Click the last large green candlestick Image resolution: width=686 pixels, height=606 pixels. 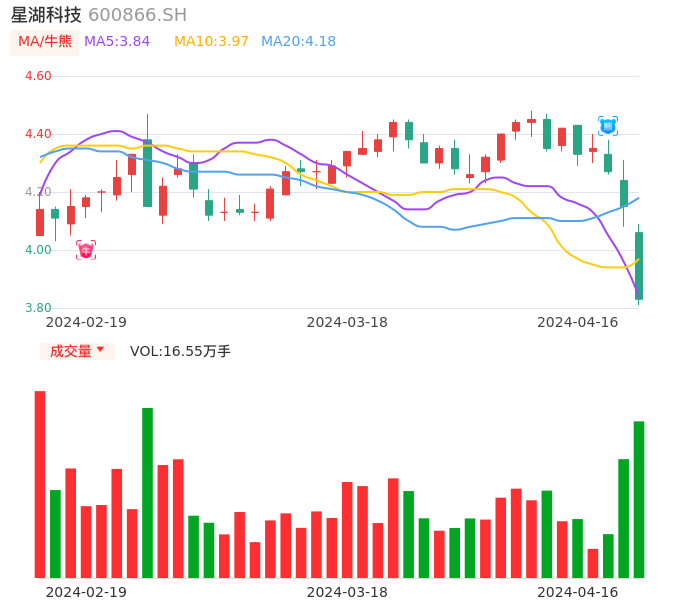[639, 266]
